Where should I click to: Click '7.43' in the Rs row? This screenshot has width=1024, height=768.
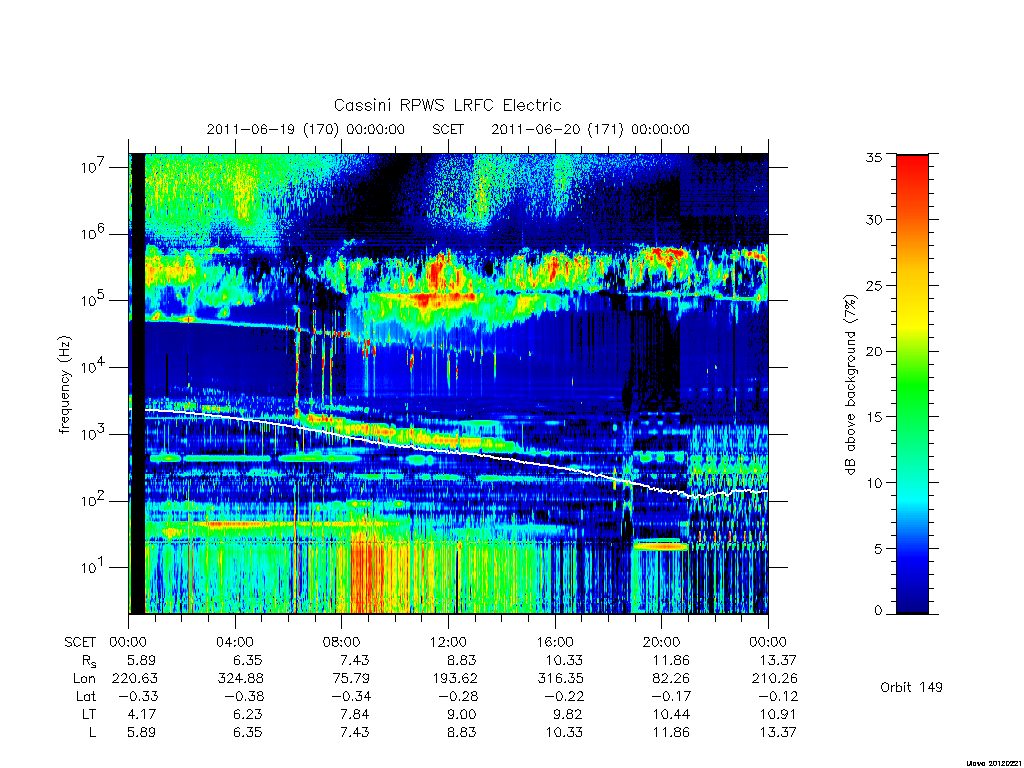point(355,660)
